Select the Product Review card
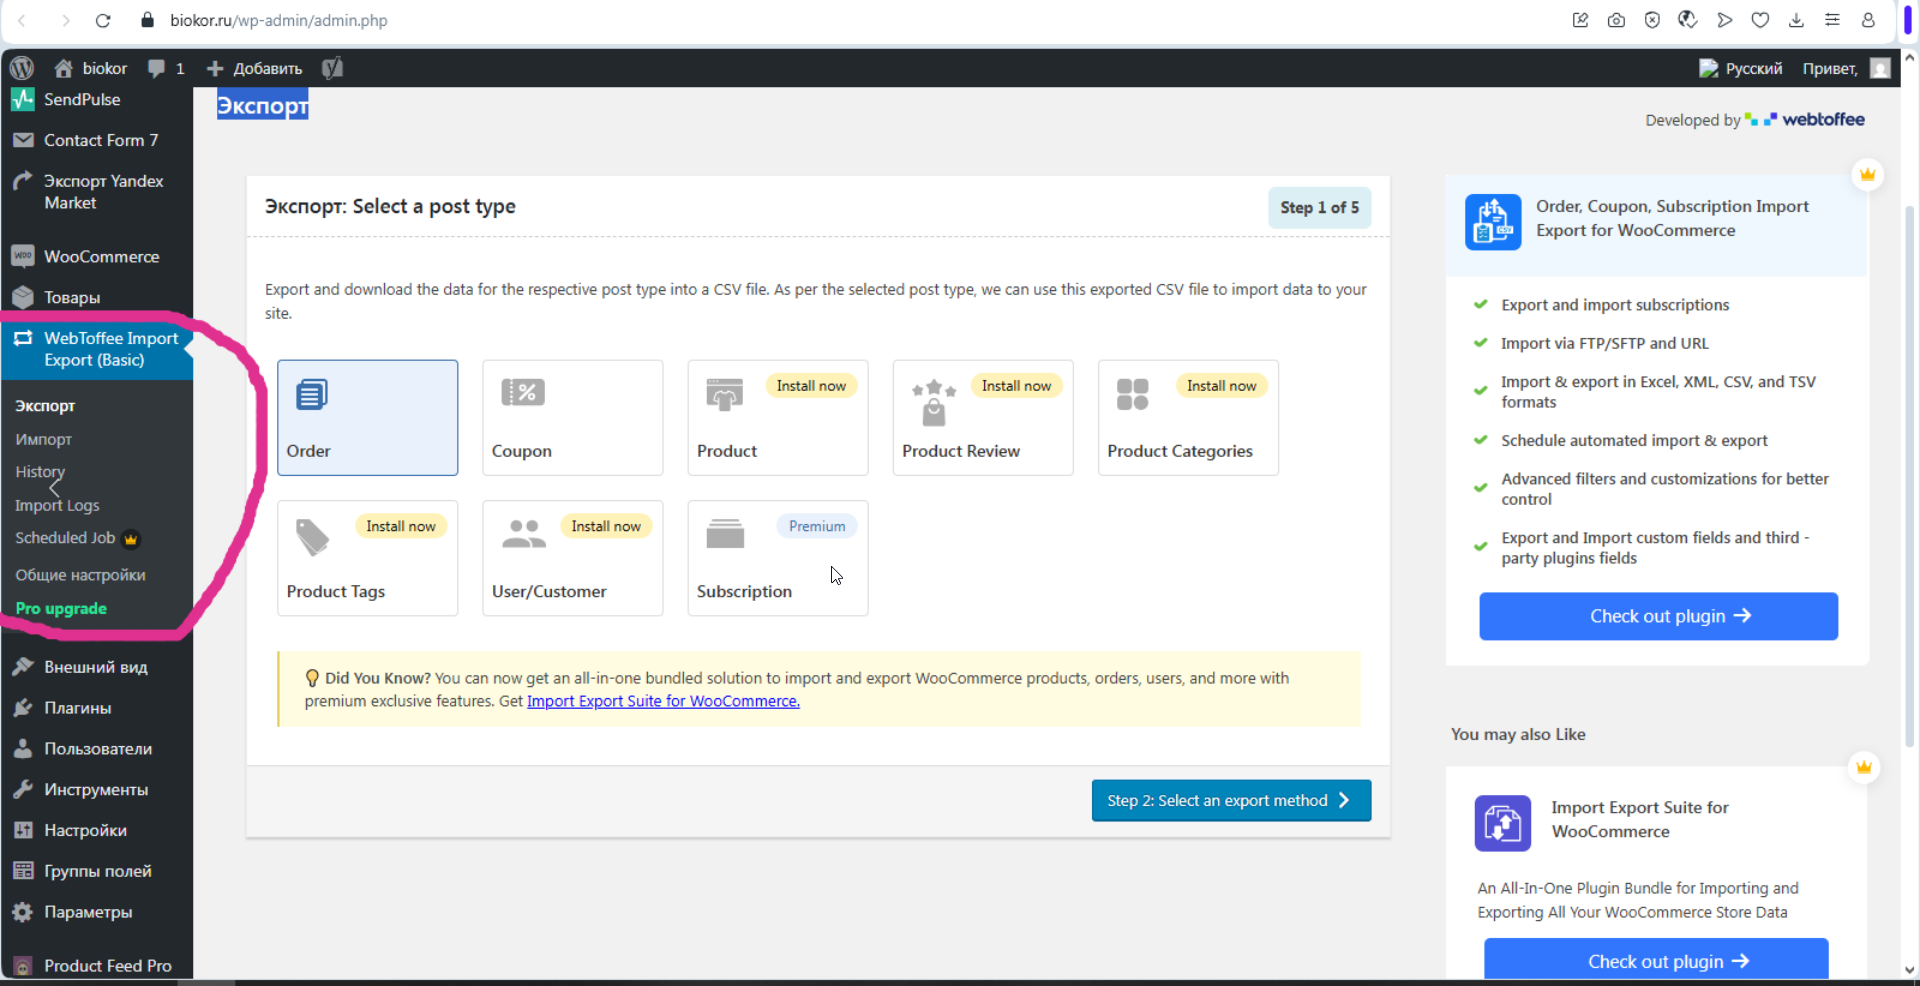This screenshot has width=1920, height=986. 983,418
